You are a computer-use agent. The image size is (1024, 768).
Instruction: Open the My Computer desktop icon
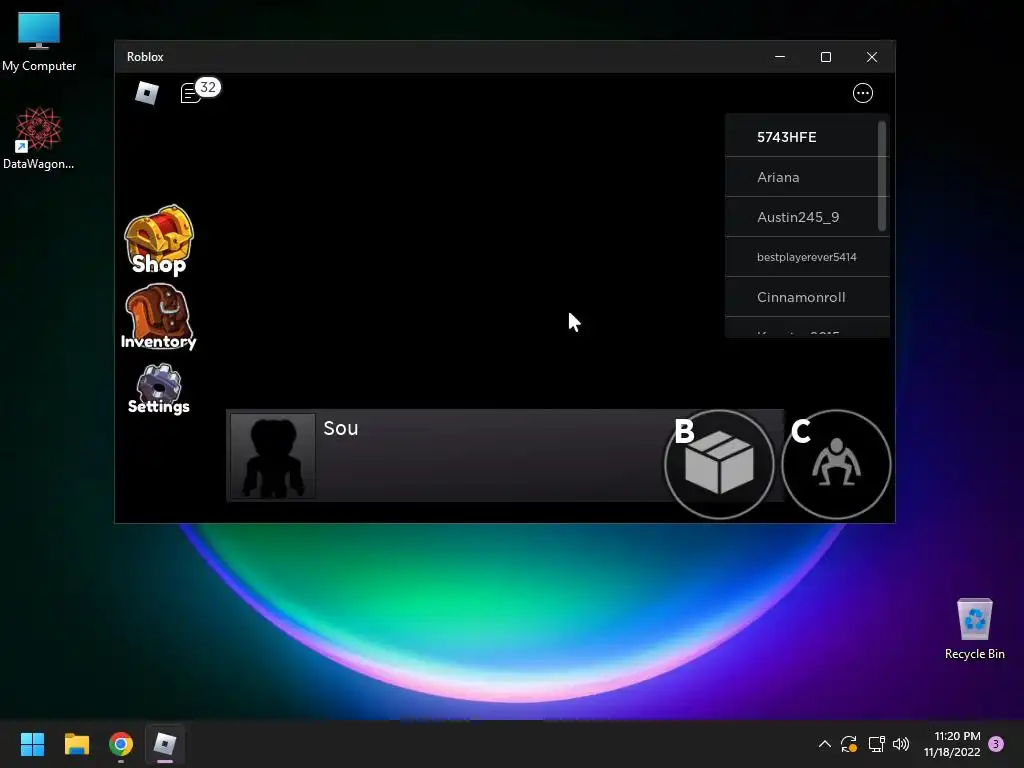click(39, 41)
